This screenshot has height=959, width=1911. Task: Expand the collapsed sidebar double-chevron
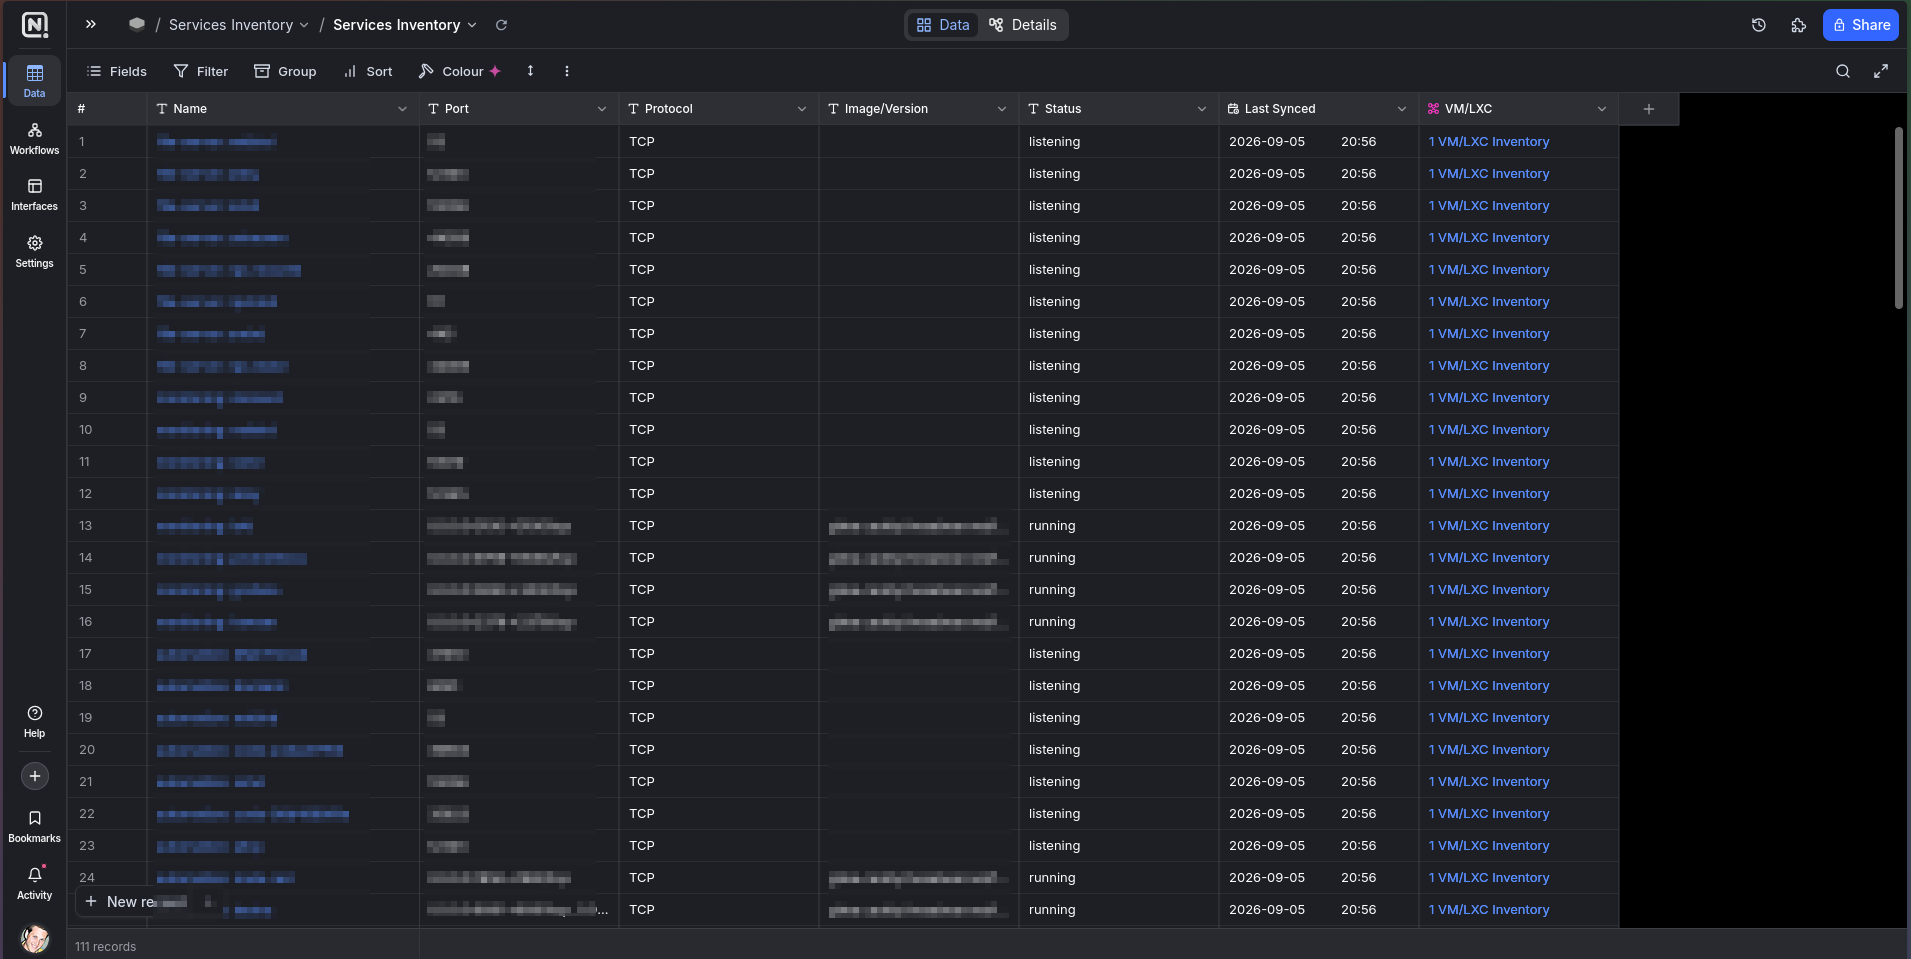pyautogui.click(x=91, y=24)
